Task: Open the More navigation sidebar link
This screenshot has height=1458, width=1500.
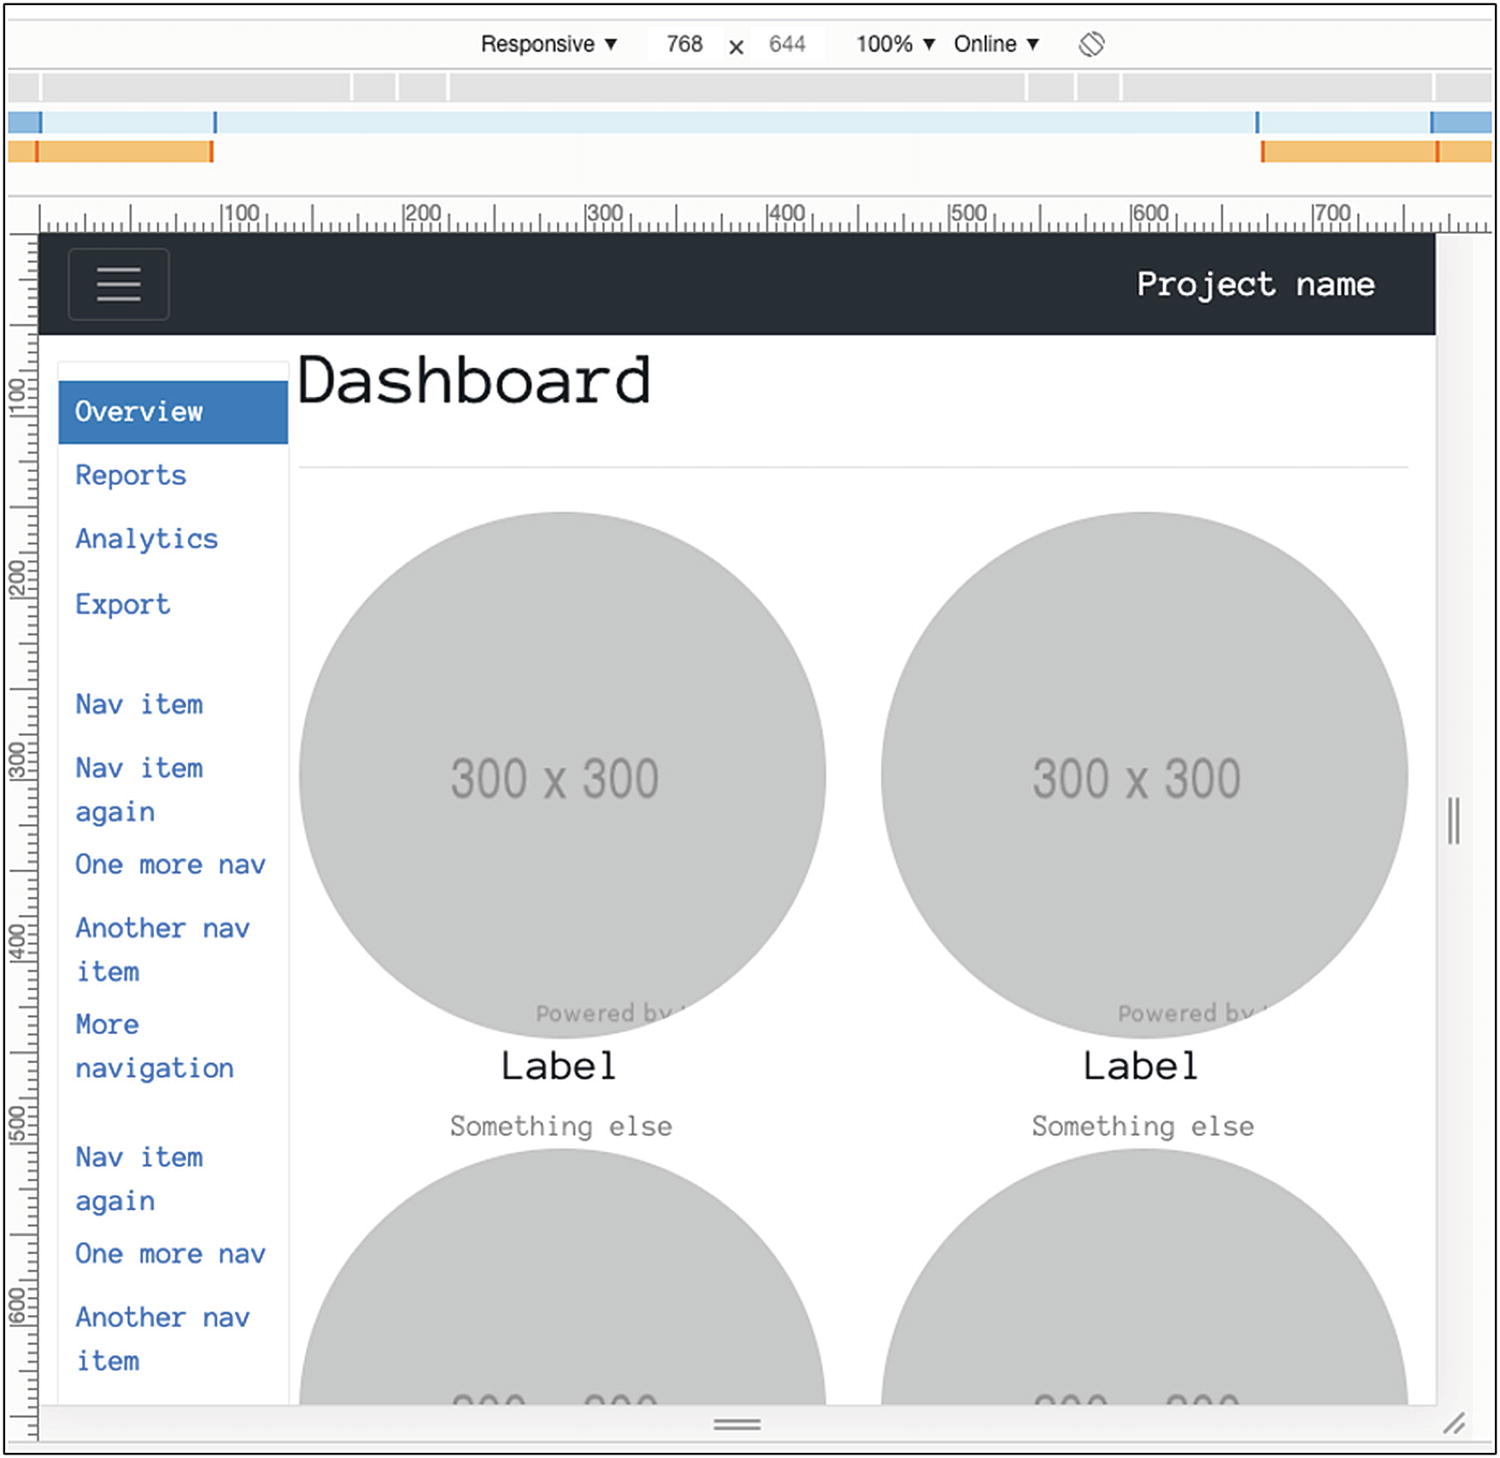Action: point(154,1046)
